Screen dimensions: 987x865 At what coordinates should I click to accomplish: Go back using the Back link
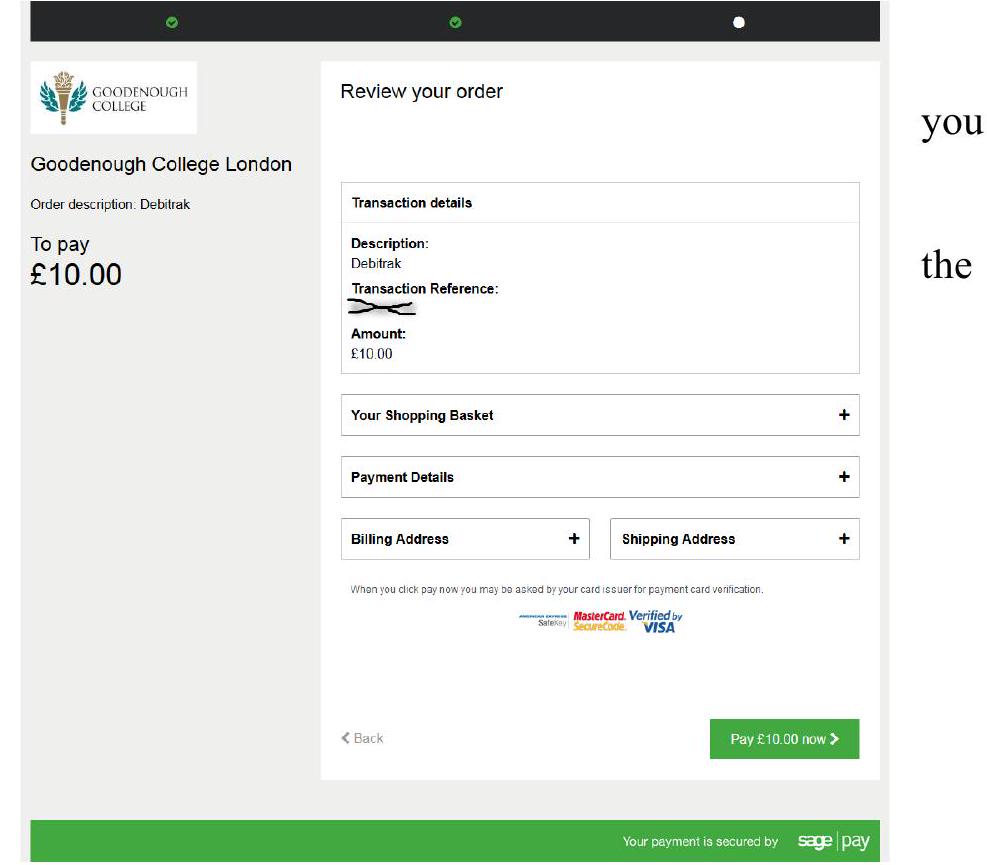click(x=362, y=738)
